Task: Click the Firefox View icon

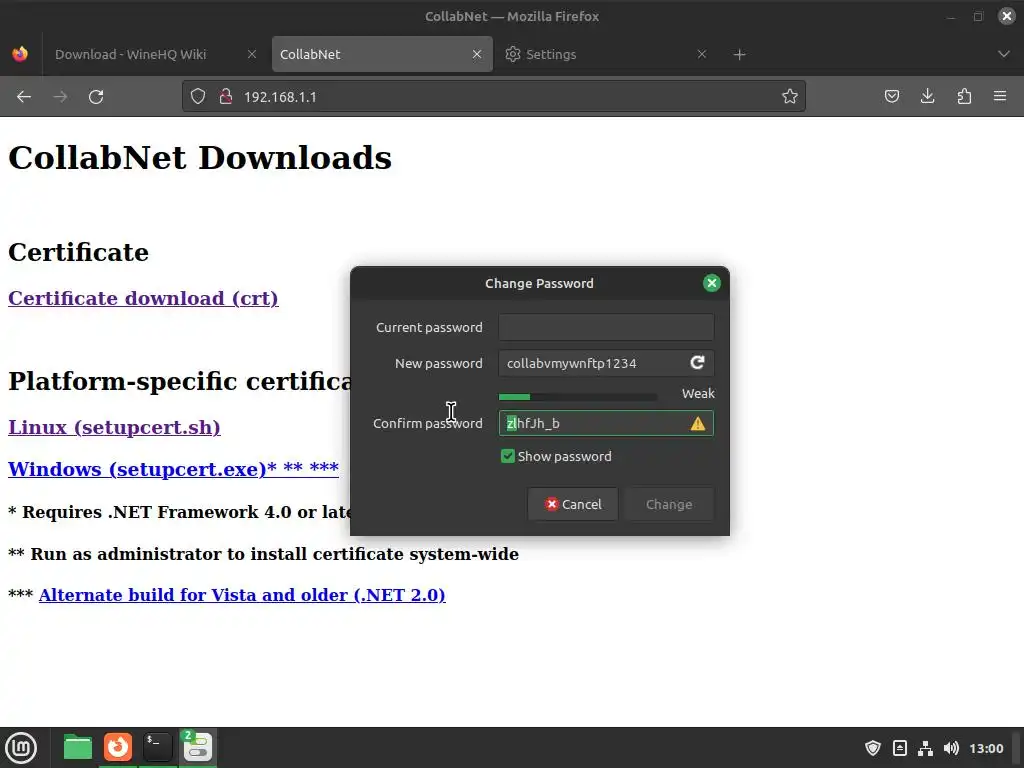Action: coord(20,54)
